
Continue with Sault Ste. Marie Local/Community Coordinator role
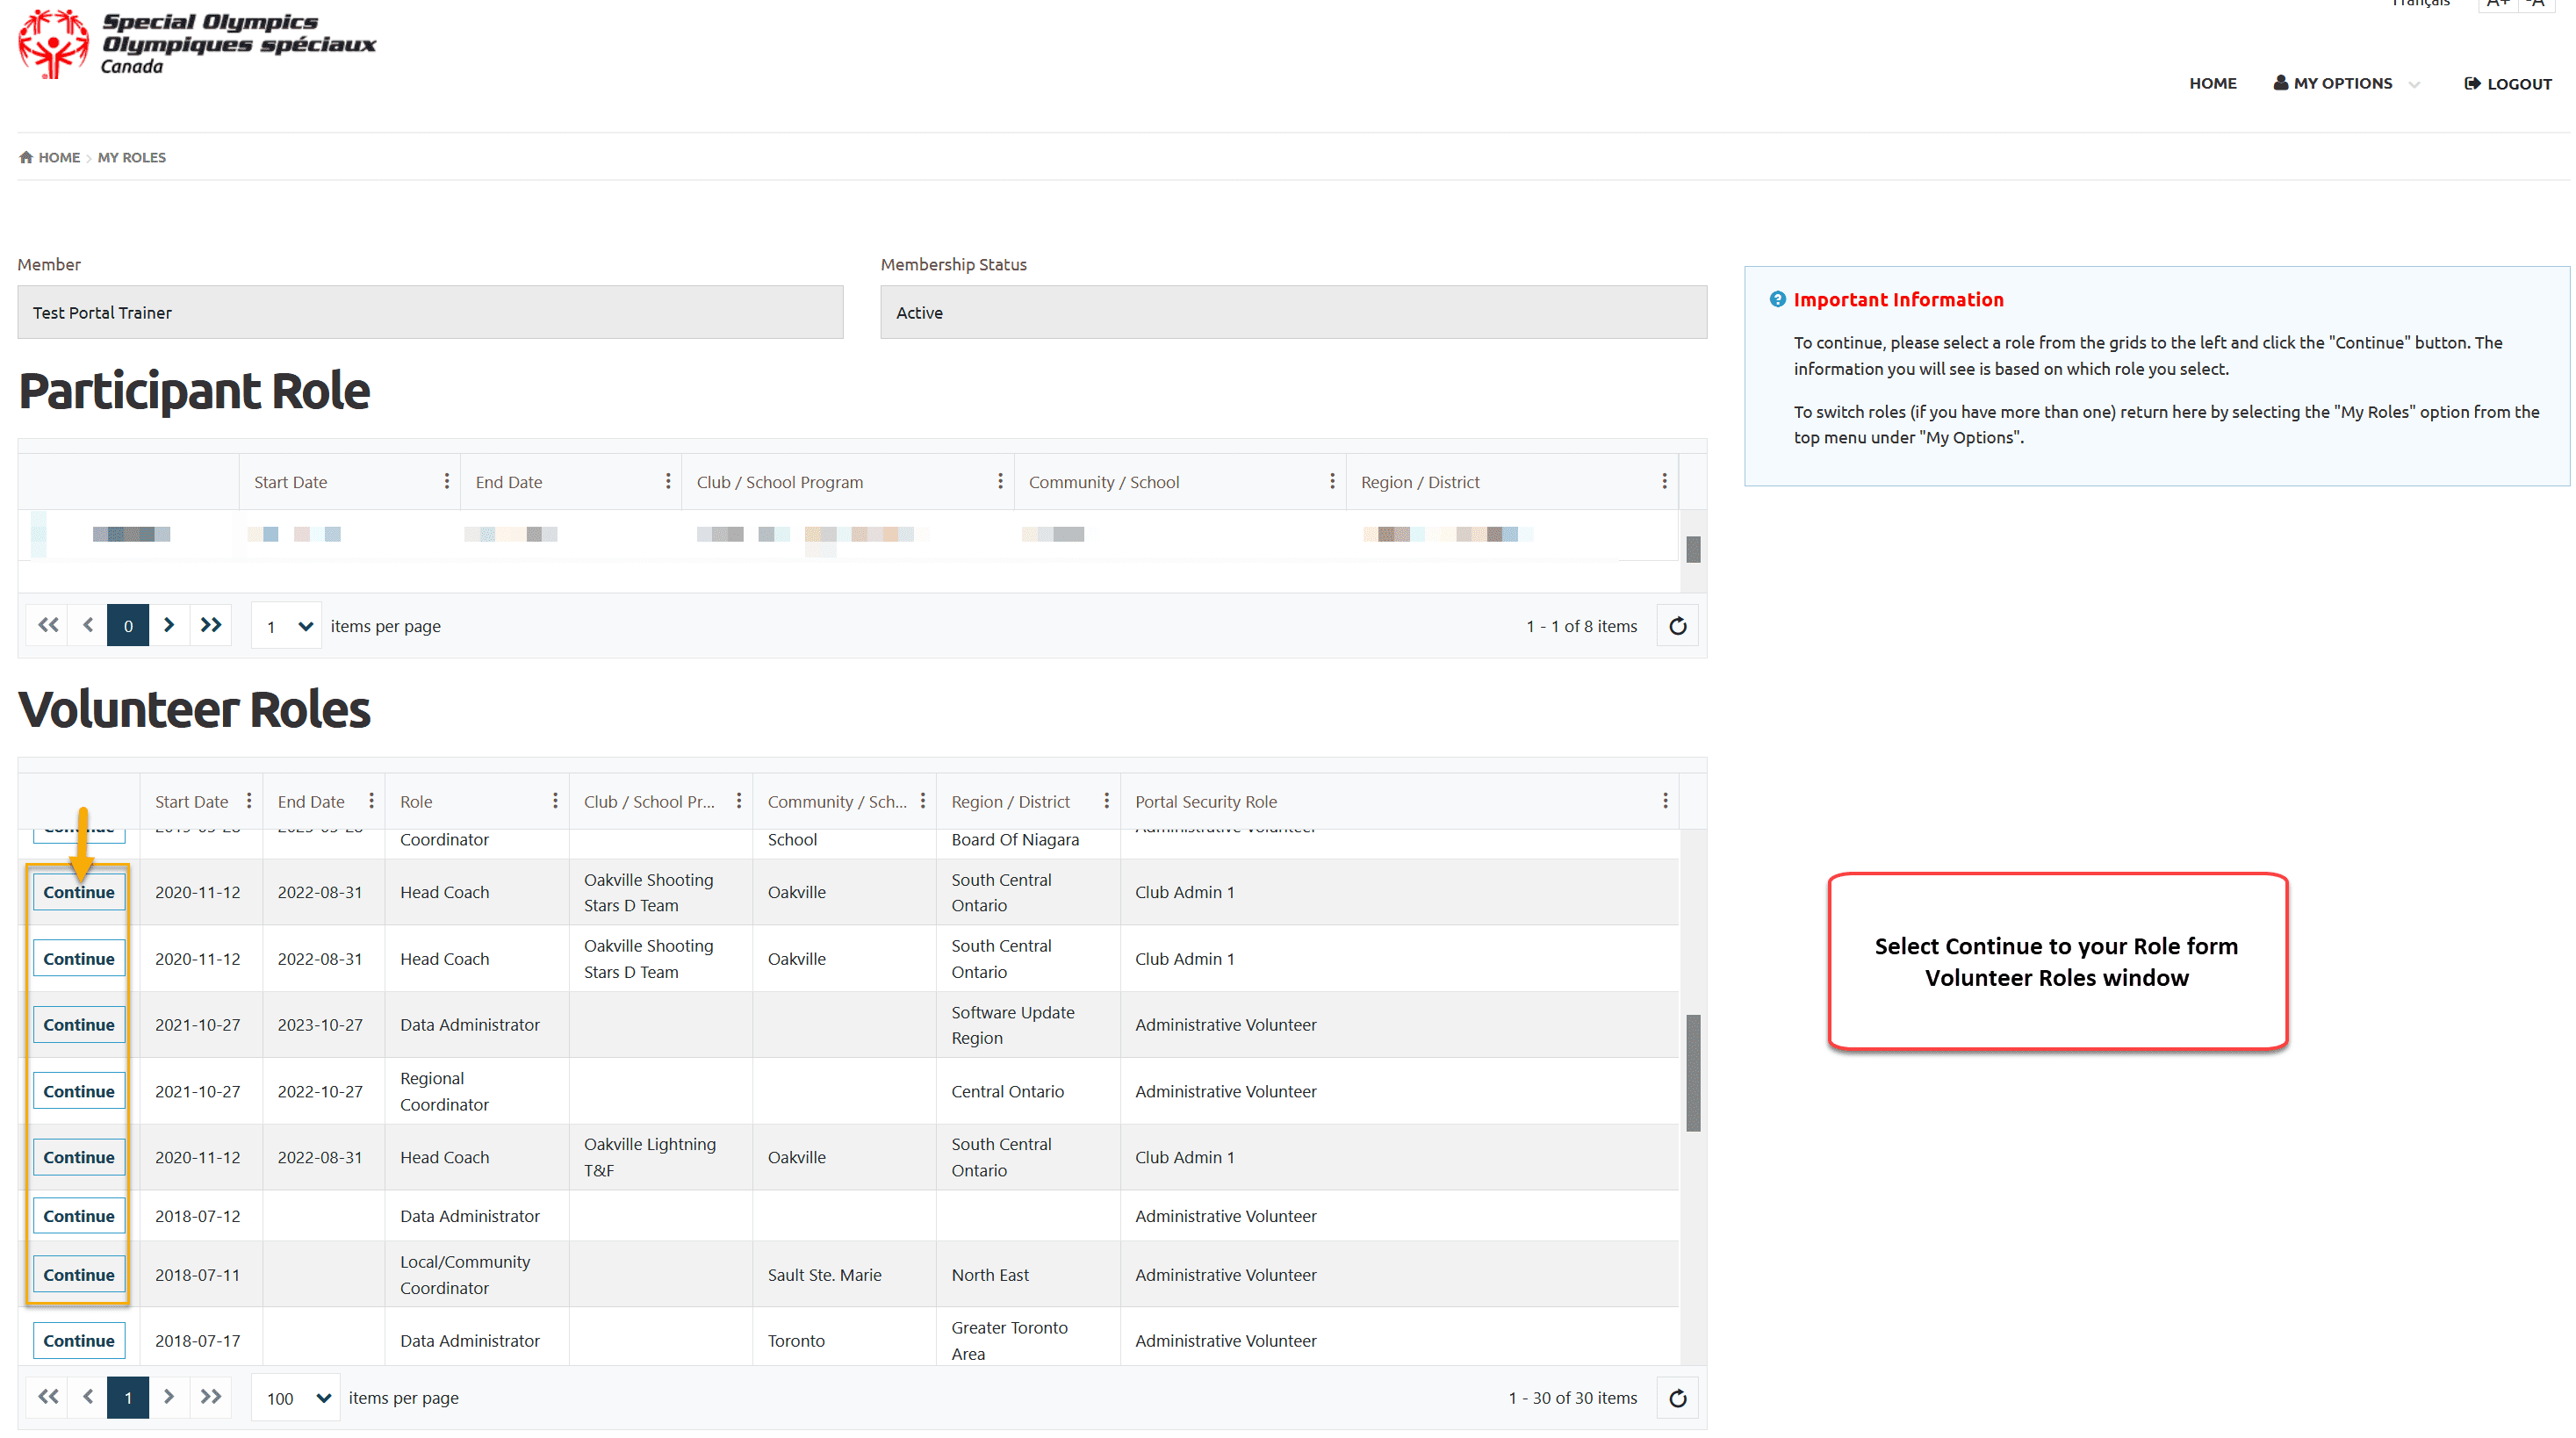(x=79, y=1275)
